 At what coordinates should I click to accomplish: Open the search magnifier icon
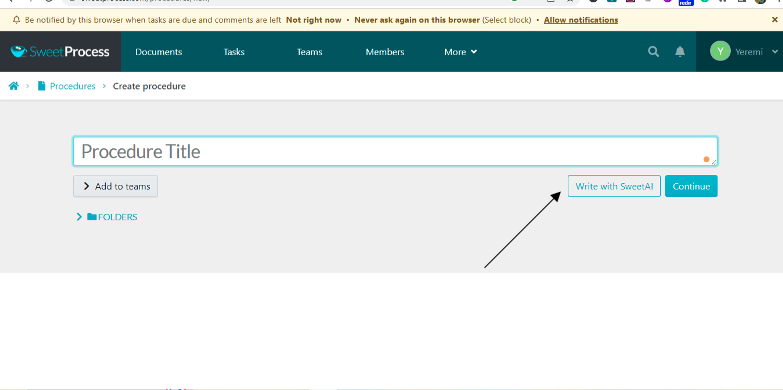tap(653, 51)
